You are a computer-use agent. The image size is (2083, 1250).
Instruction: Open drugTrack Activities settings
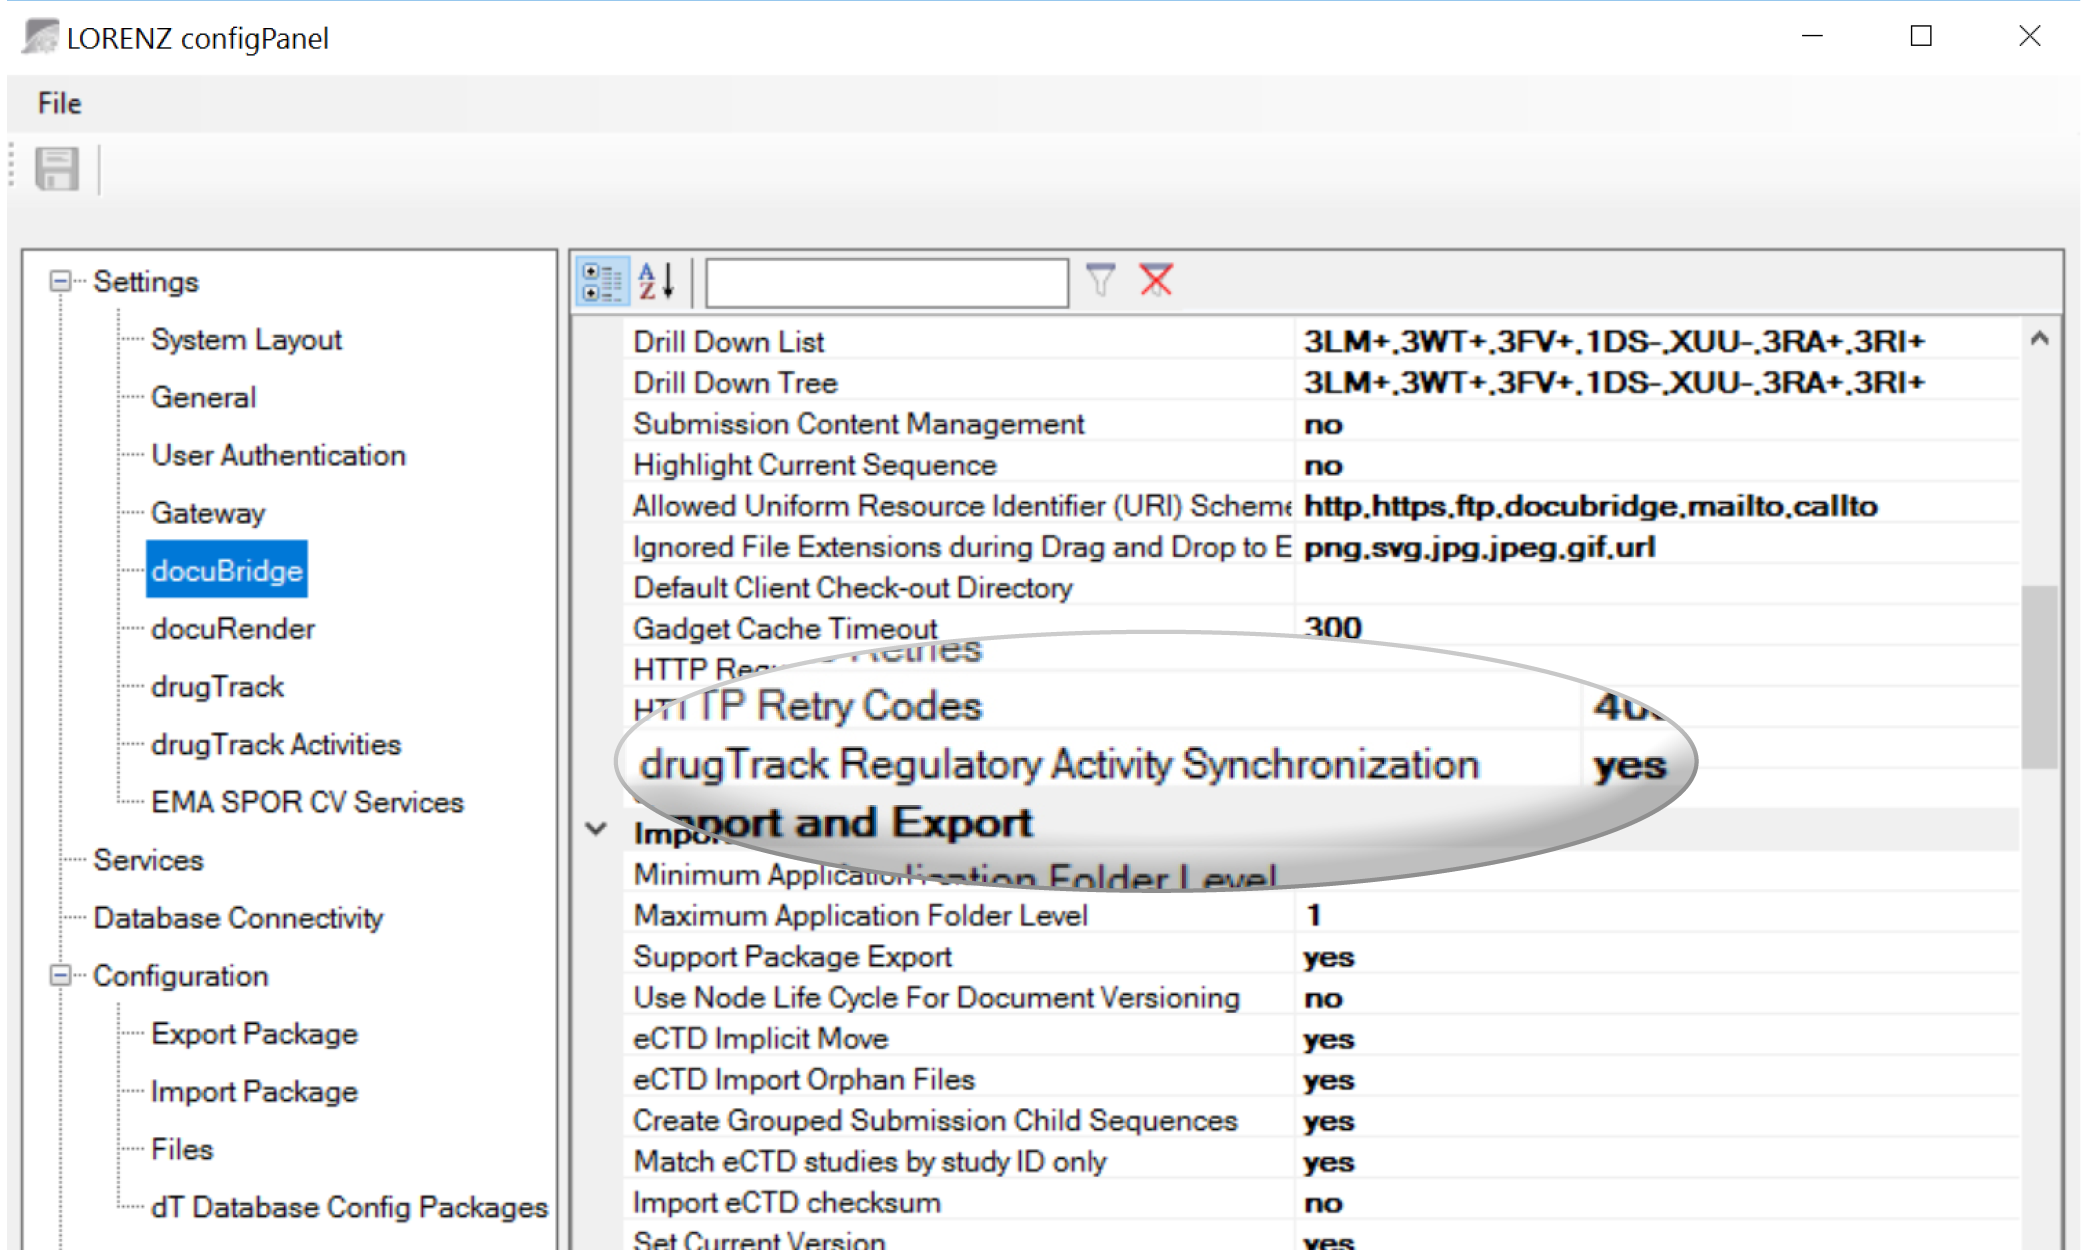pos(276,745)
